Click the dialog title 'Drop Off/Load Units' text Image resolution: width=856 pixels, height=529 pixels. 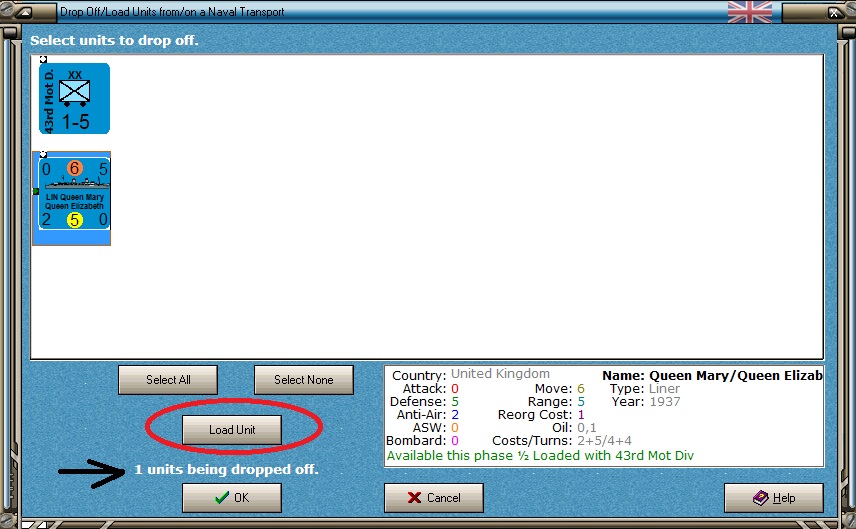[x=172, y=12]
